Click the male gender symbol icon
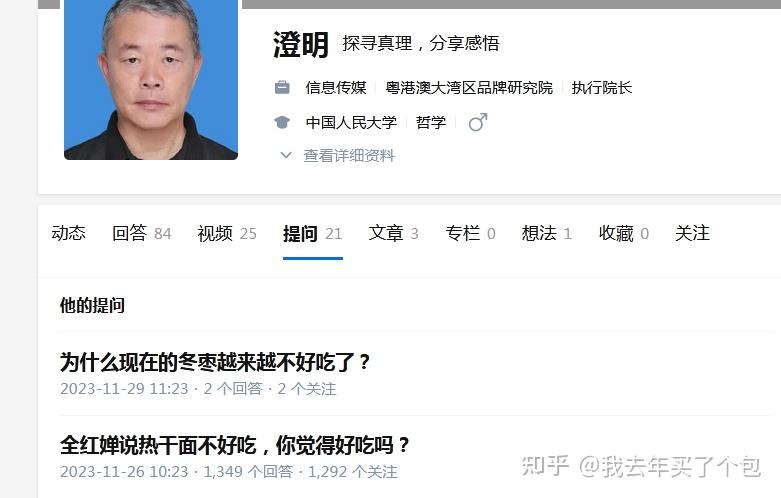The height and width of the screenshot is (498, 781). (478, 122)
